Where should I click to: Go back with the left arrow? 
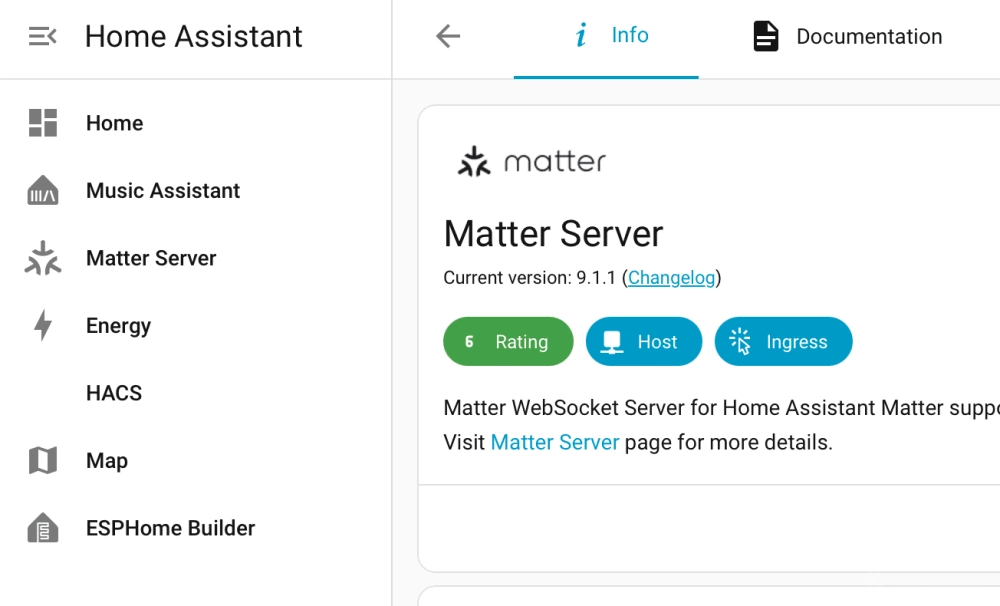coord(448,36)
